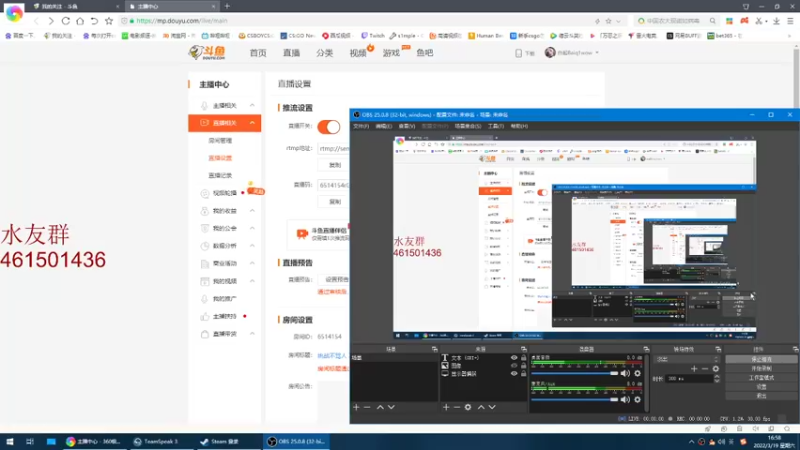Pop out the Scene Transitions dock panel

(718, 349)
